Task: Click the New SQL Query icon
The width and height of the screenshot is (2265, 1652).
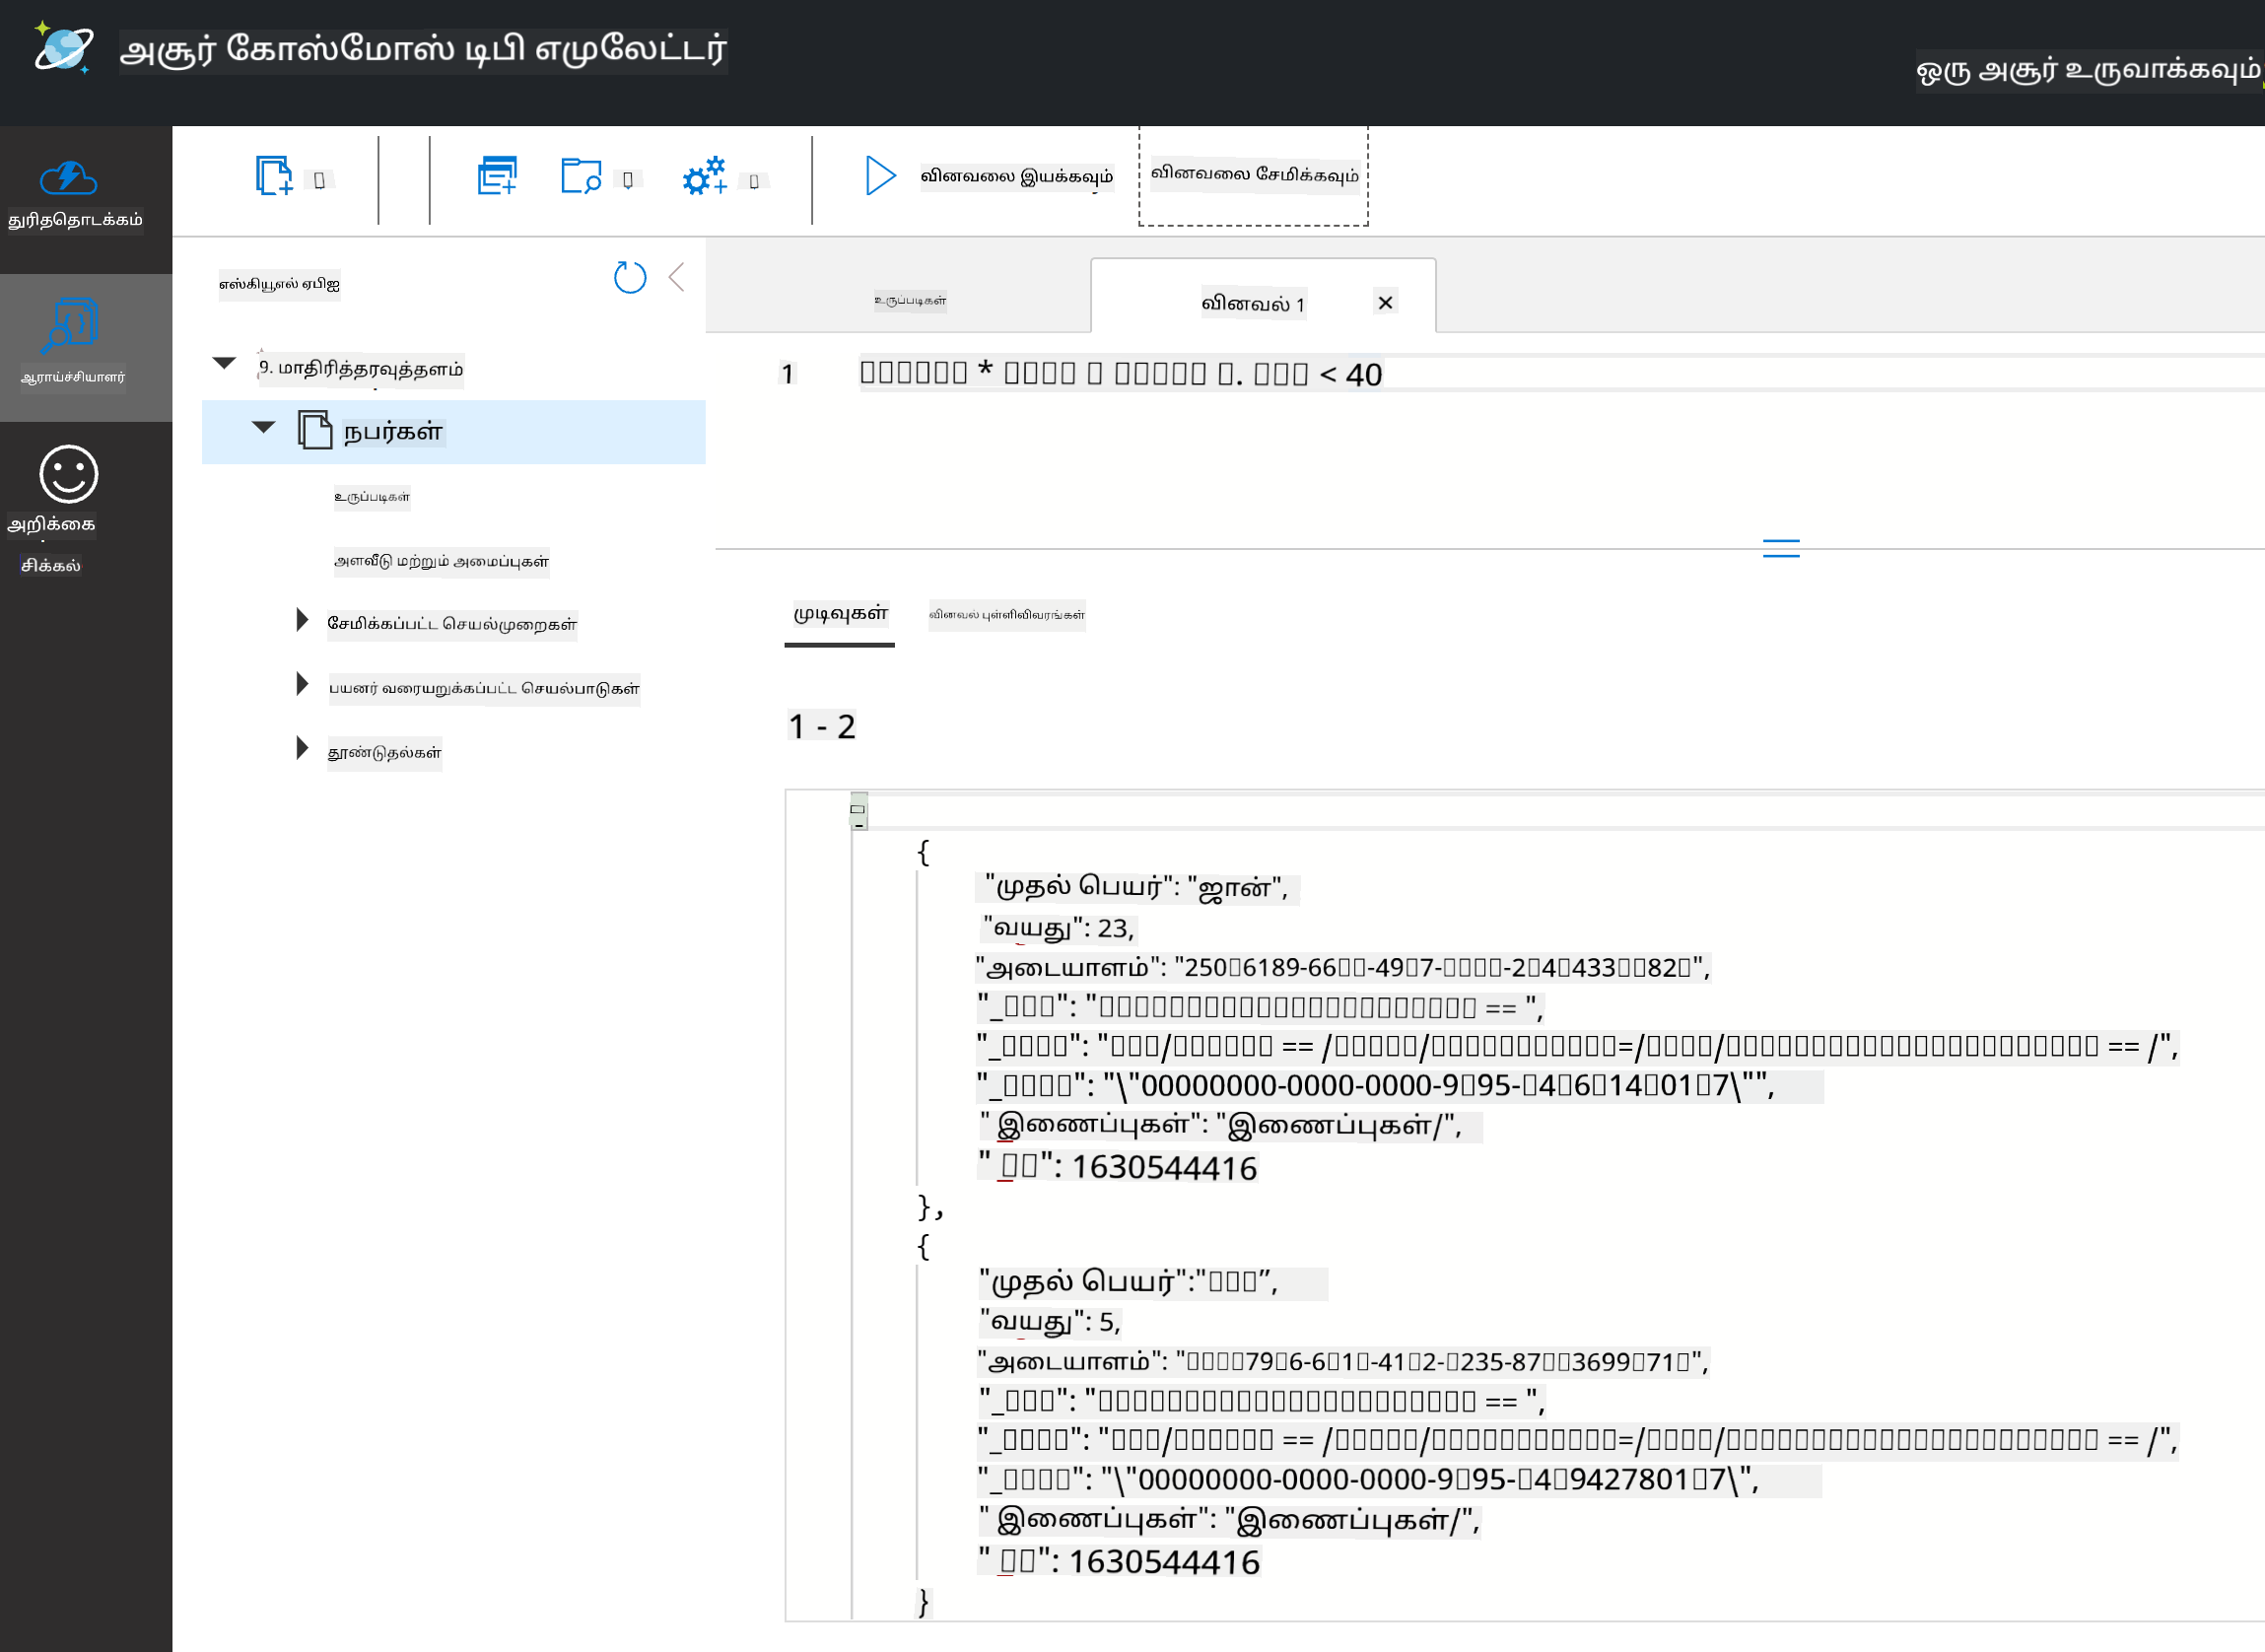Action: (x=497, y=175)
